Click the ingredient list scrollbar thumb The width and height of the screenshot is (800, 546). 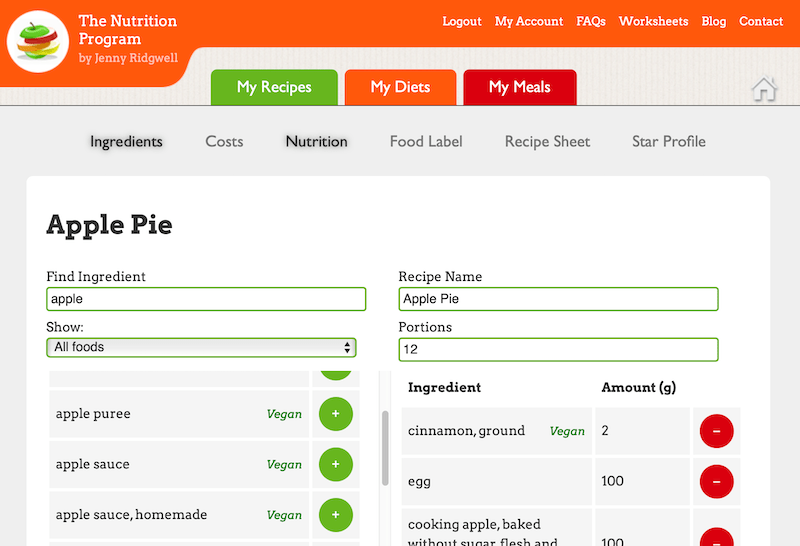click(385, 448)
